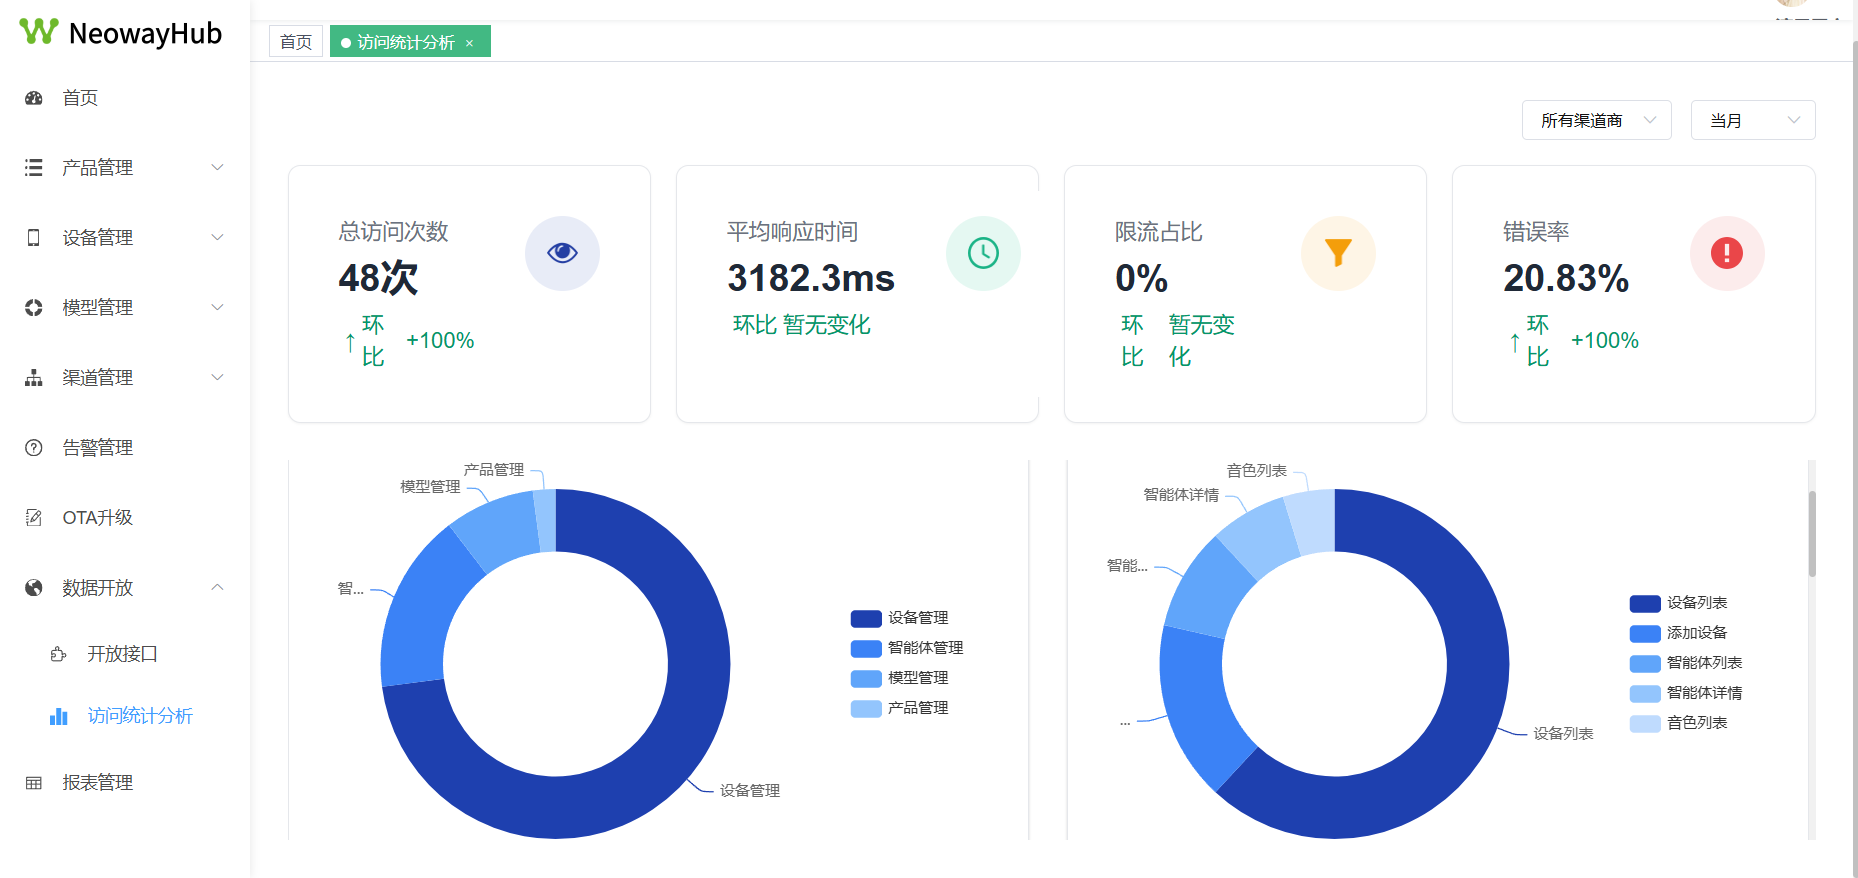The image size is (1858, 878).
Task: Click the hierarchy icon beside 渠道管理
Action: point(34,378)
